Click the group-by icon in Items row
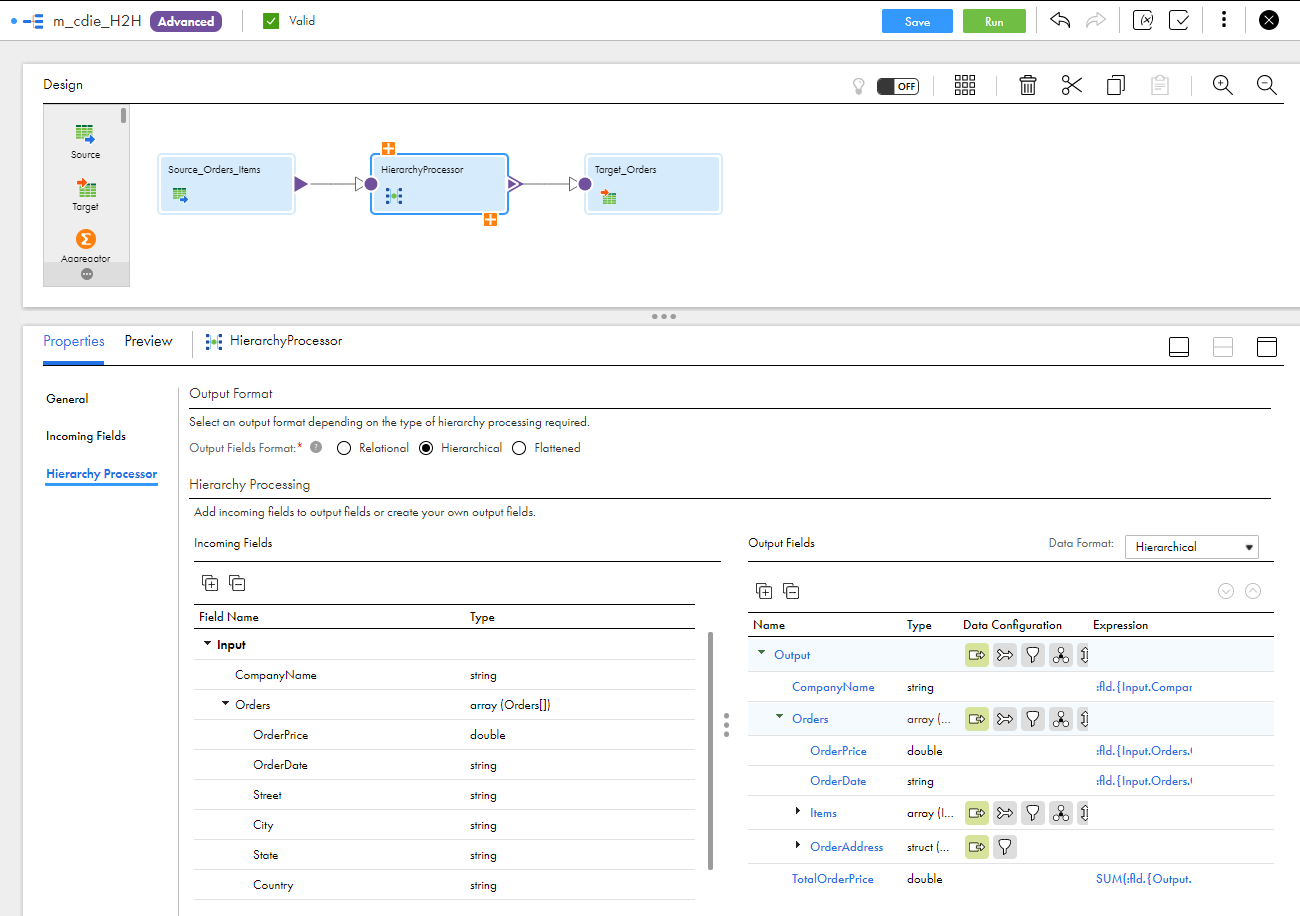This screenshot has width=1300, height=916. [1061, 813]
